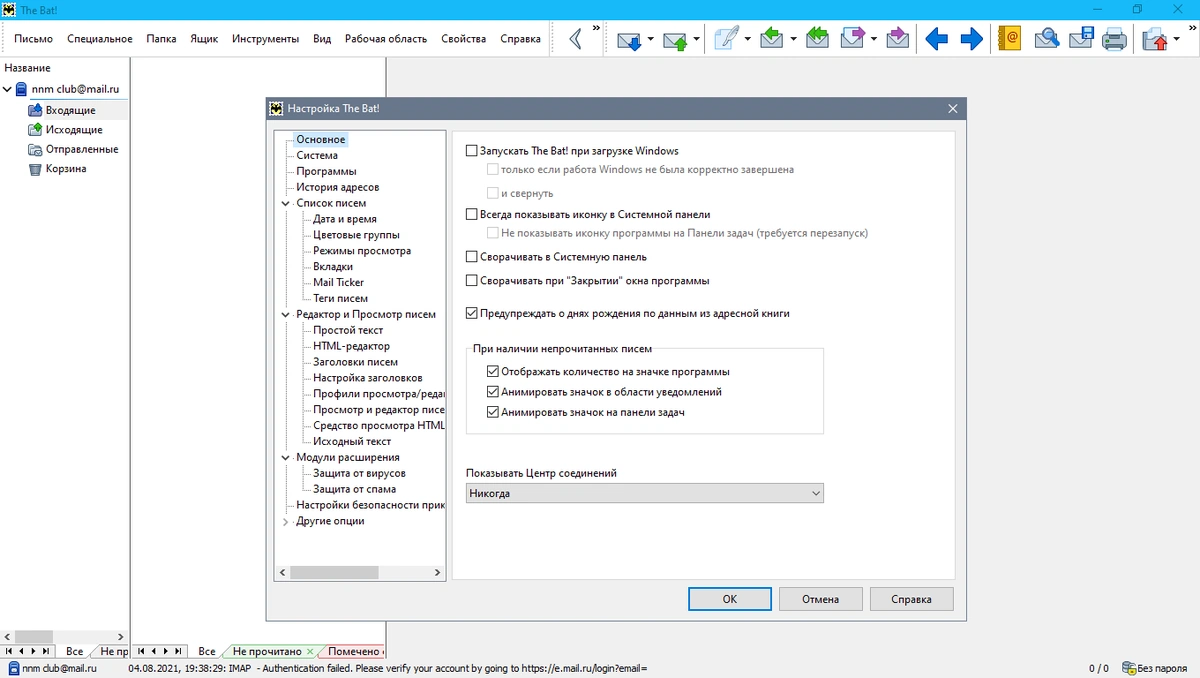Click the send queued mail icon
The height and width of the screenshot is (678, 1200).
(676, 40)
